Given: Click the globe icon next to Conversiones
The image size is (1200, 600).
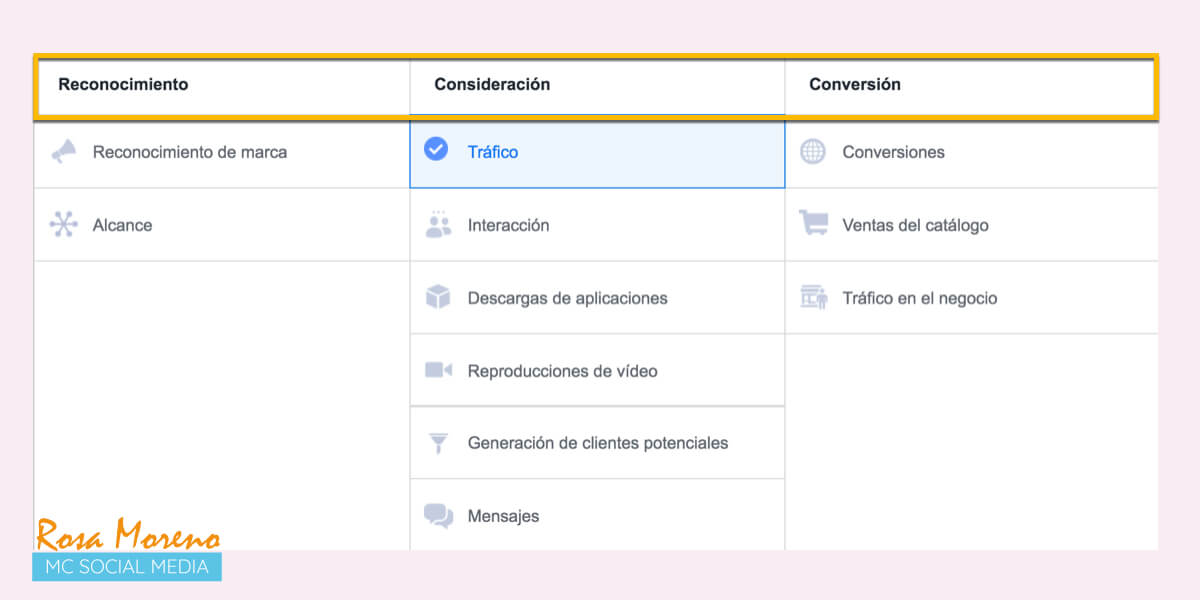Looking at the screenshot, I should pos(813,152).
